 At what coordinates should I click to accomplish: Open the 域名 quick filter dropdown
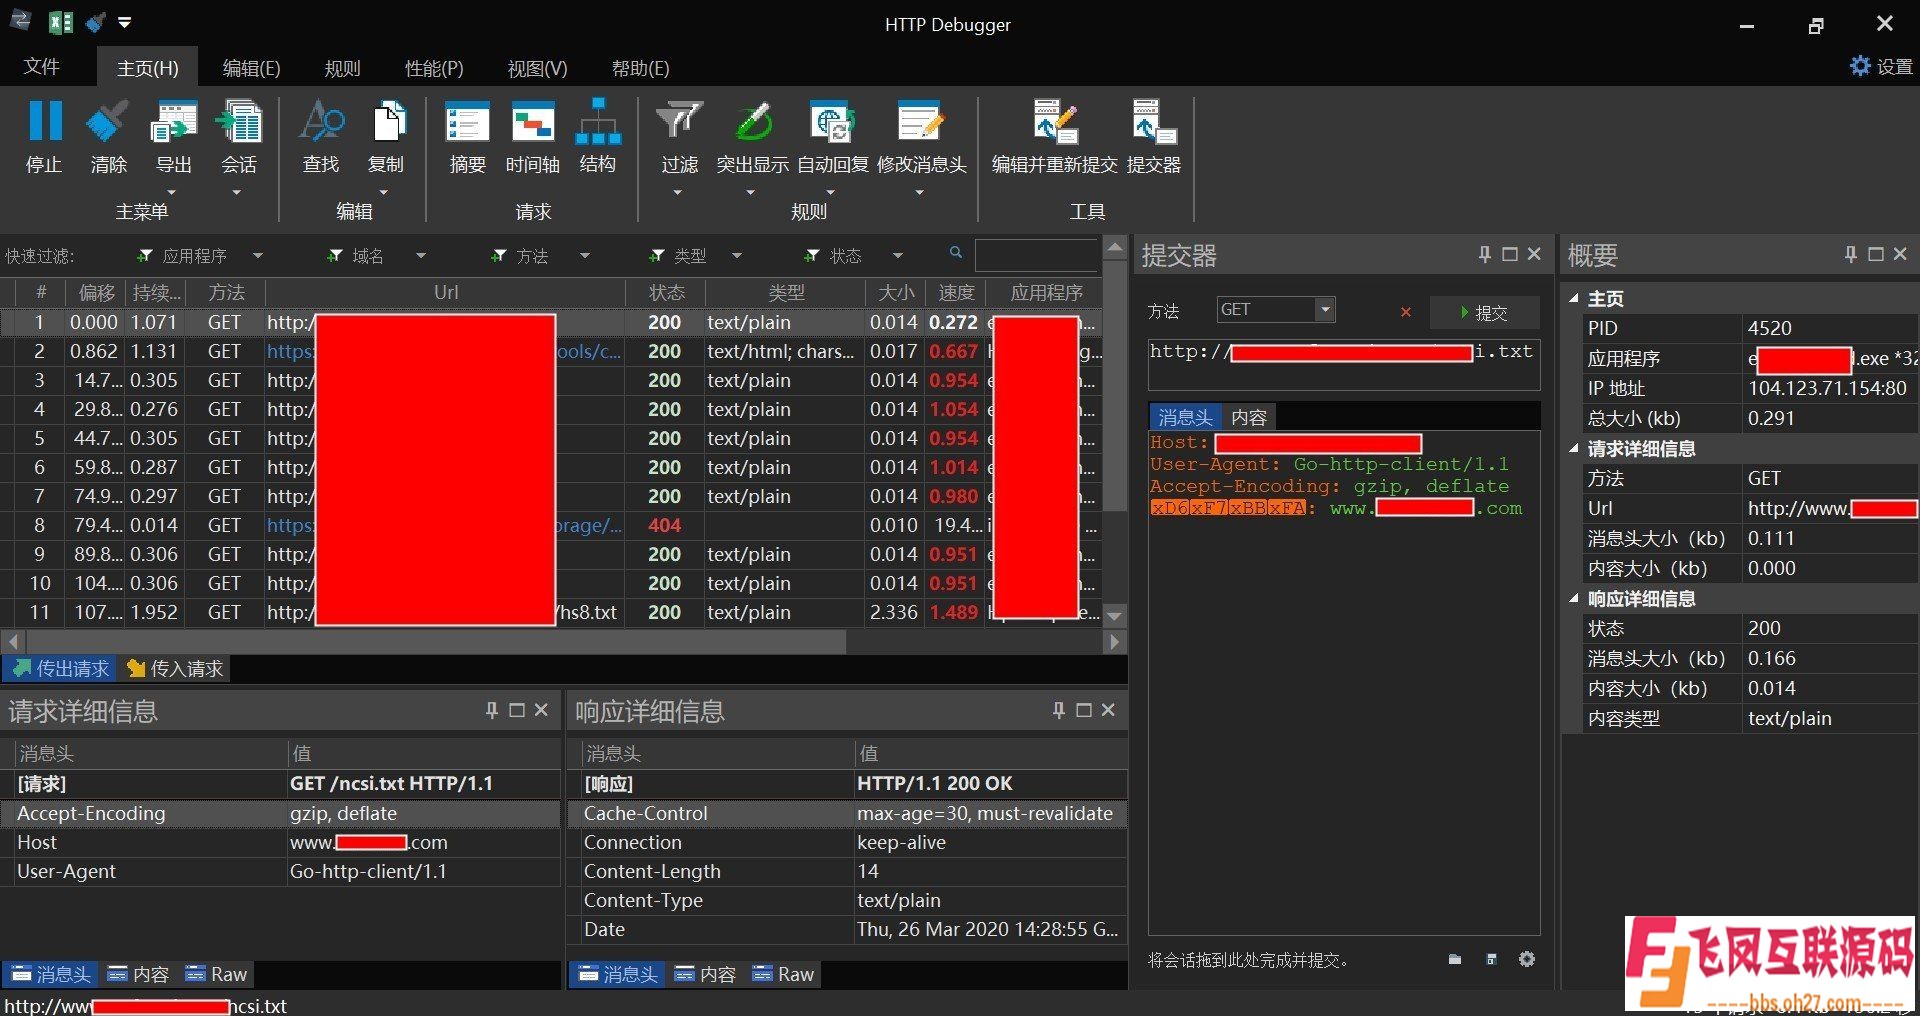coord(421,256)
